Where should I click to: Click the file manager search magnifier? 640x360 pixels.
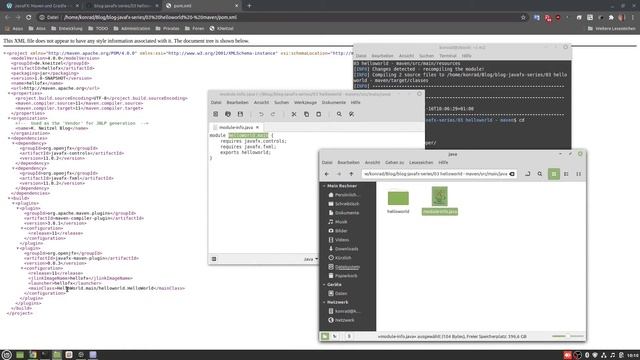point(540,174)
